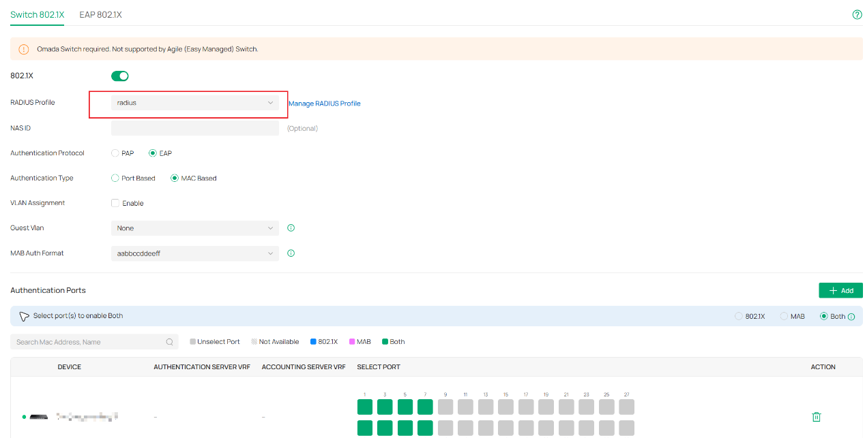Click the search magnifier icon
This screenshot has height=438, width=865.
click(169, 342)
